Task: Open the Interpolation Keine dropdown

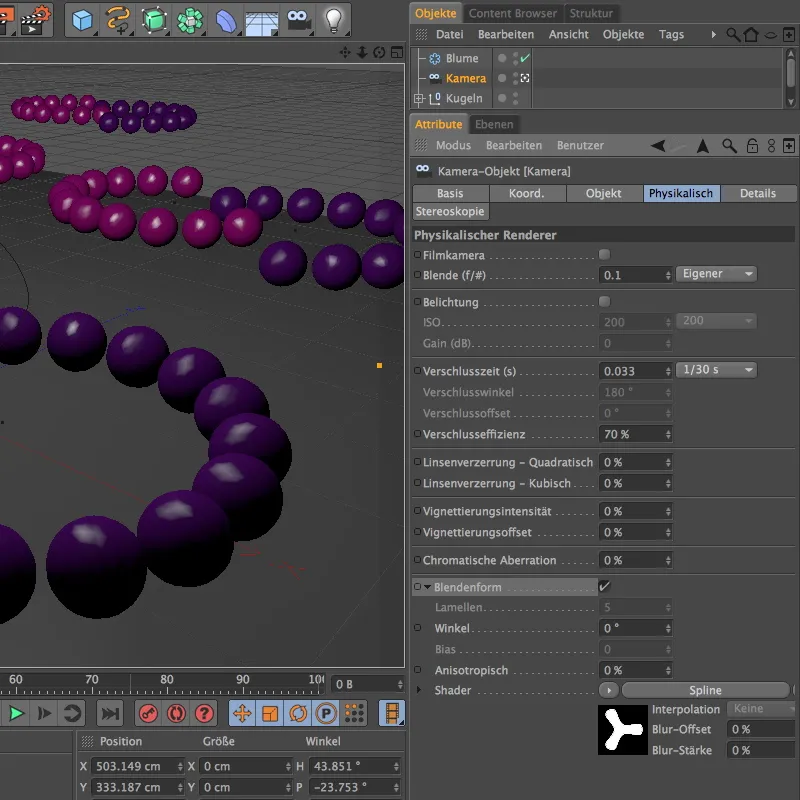Action: pos(760,709)
